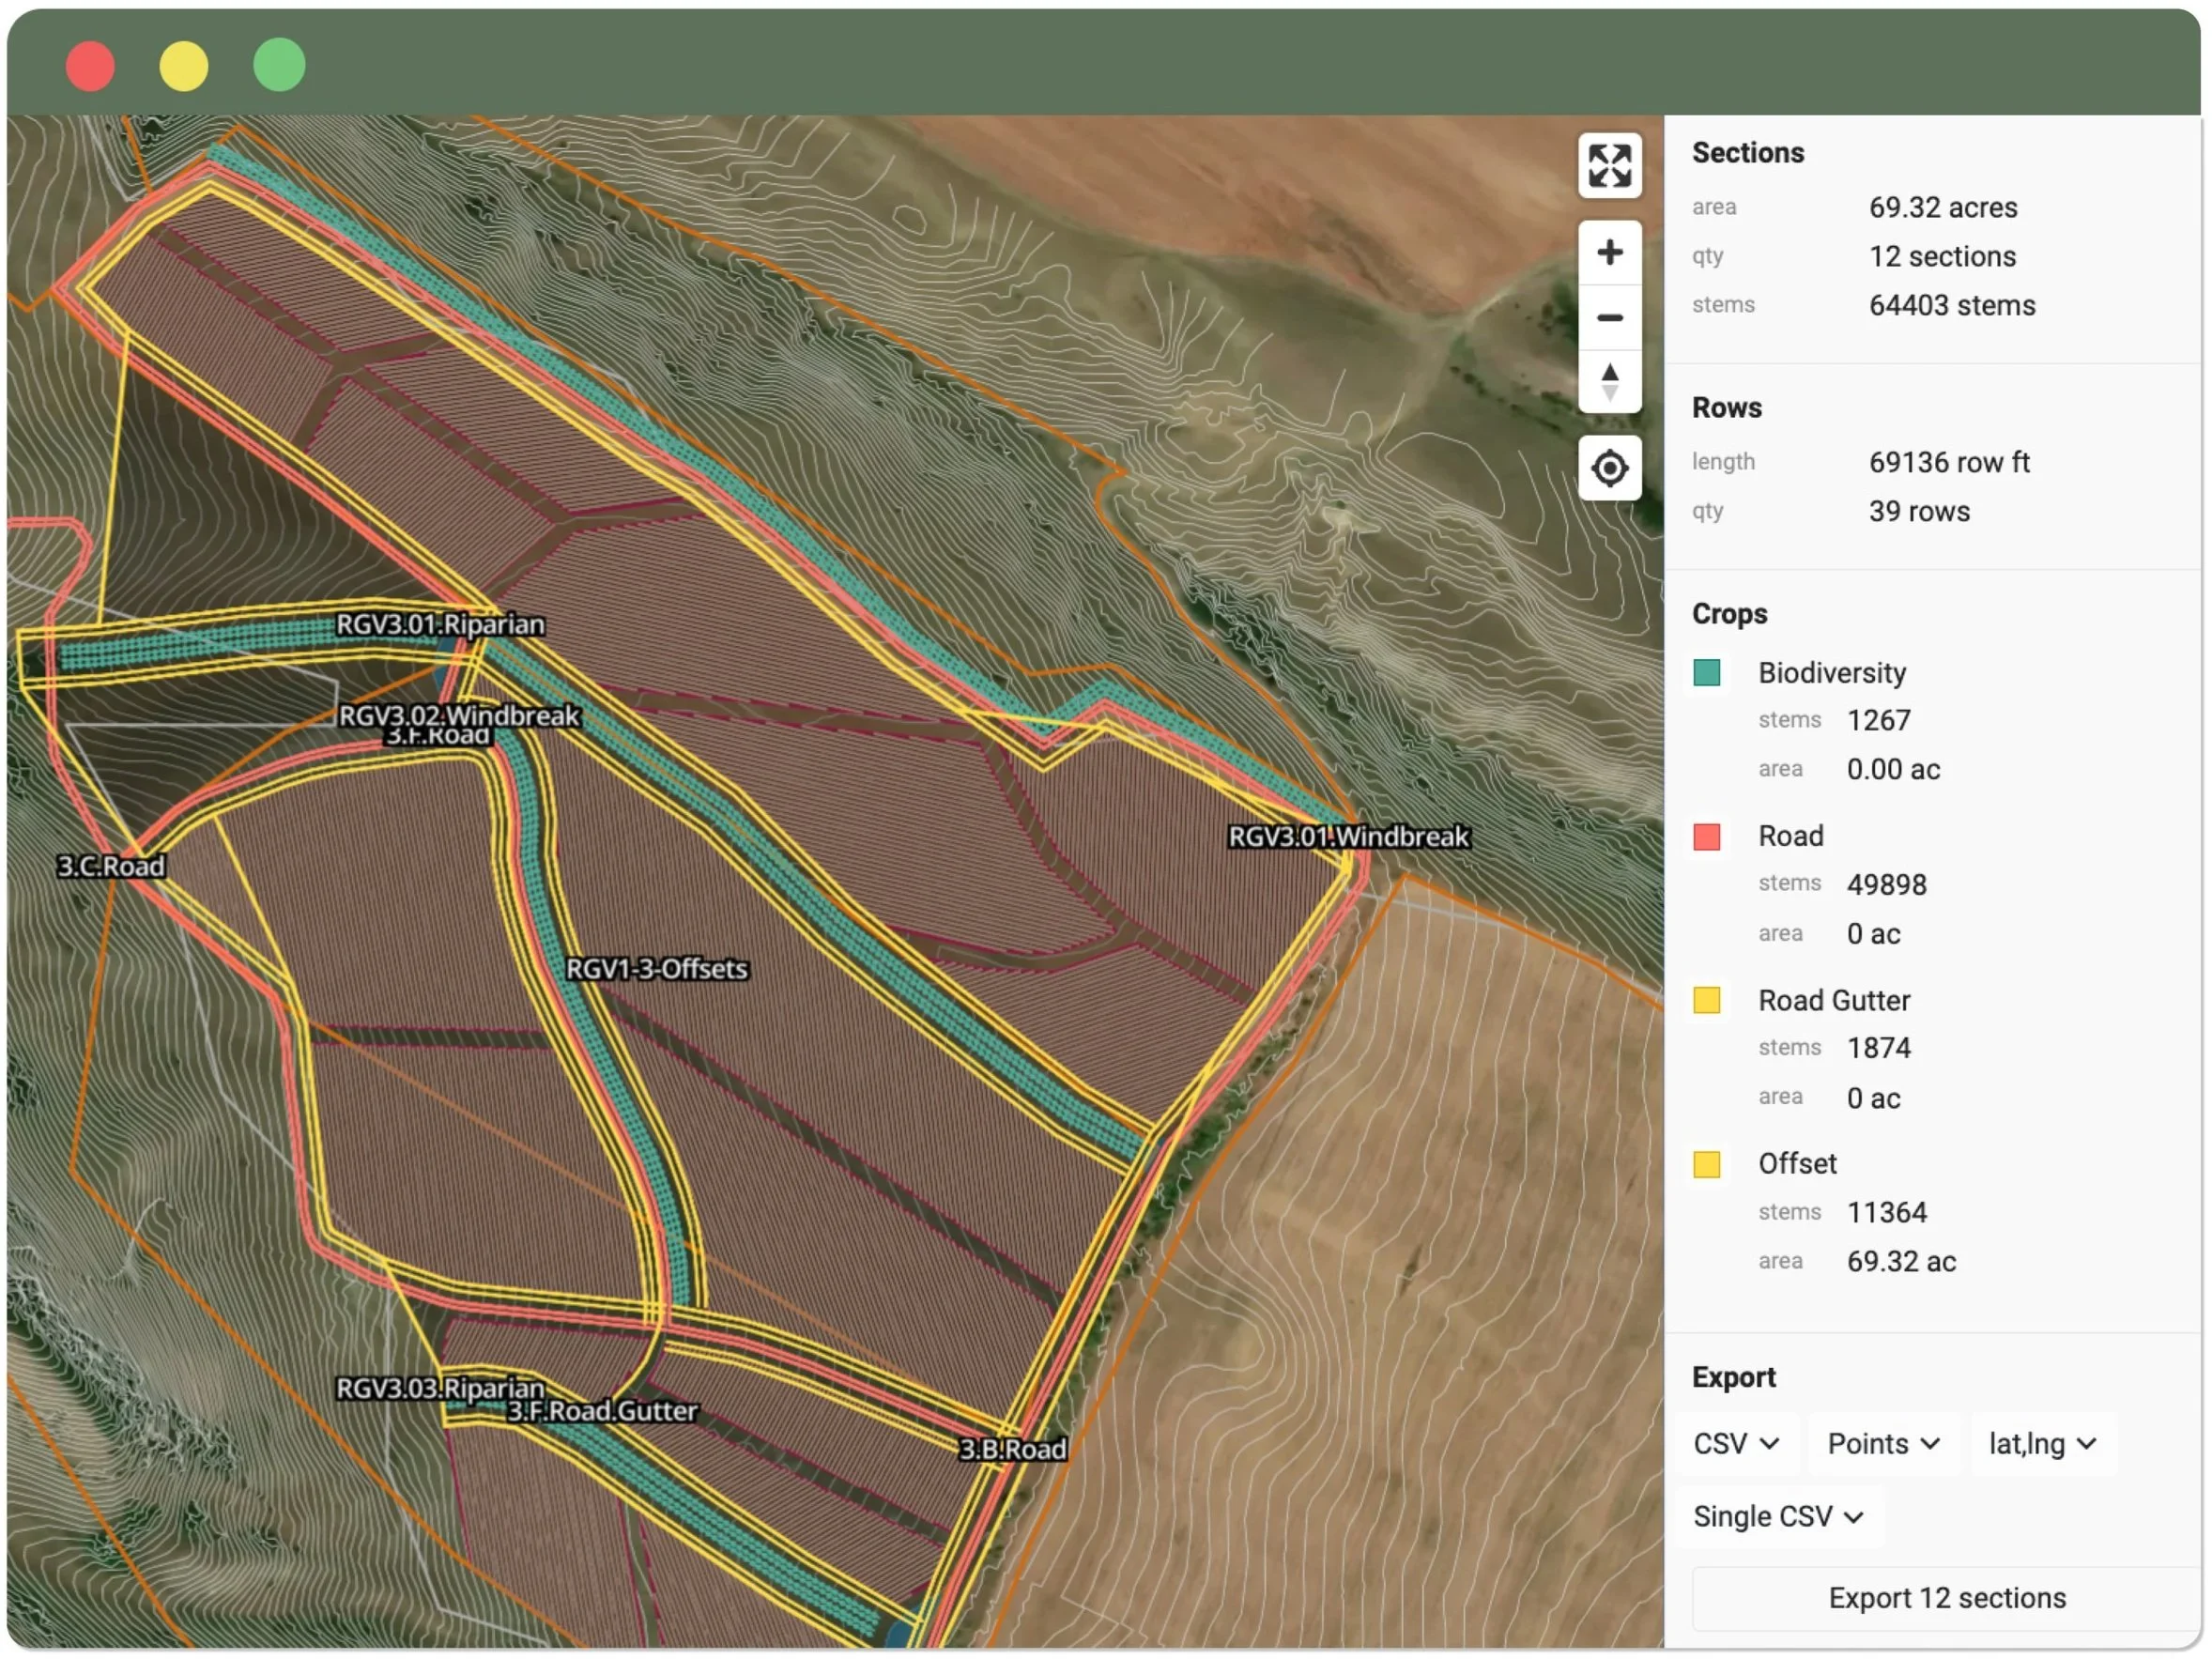
Task: Click the Road stems value 49898
Action: [1886, 884]
